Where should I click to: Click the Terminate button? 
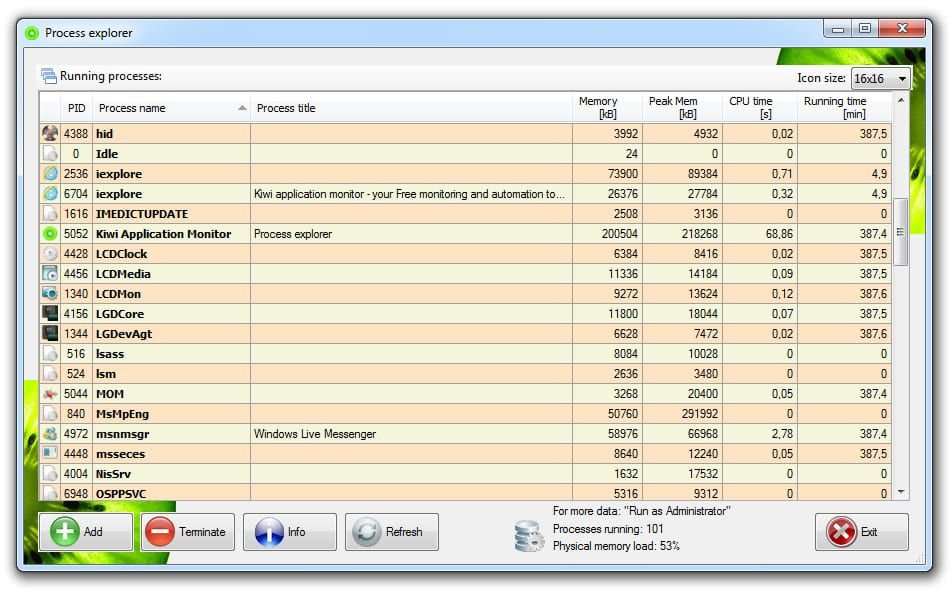point(187,532)
